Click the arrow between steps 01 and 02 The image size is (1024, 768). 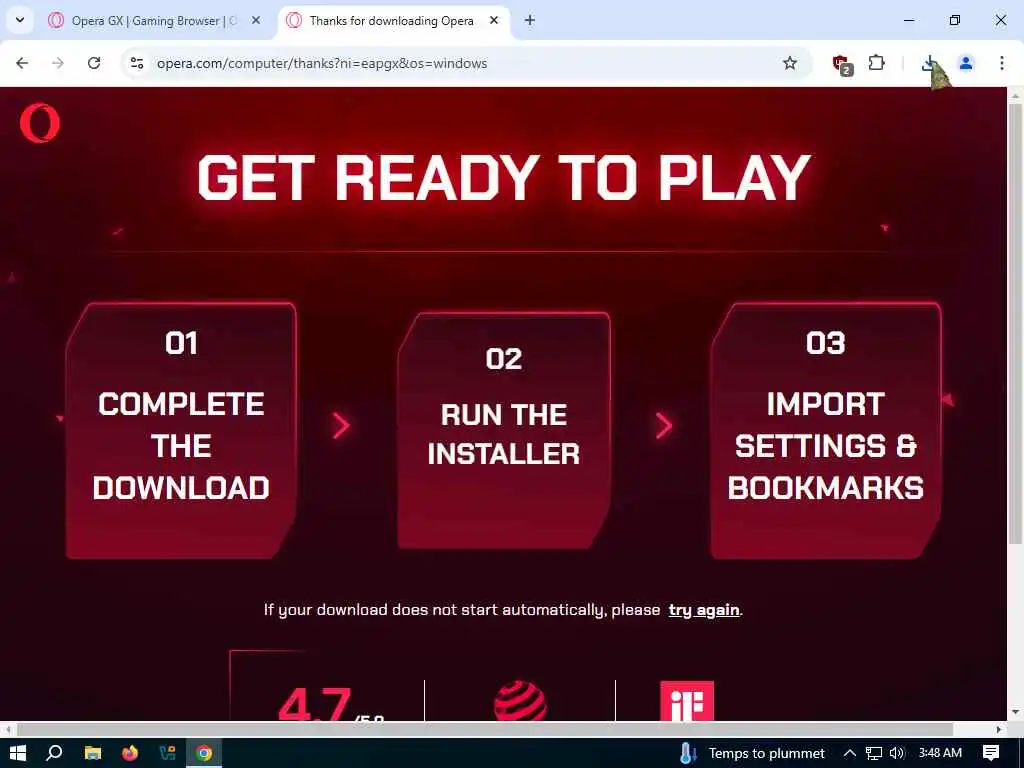pyautogui.click(x=341, y=426)
